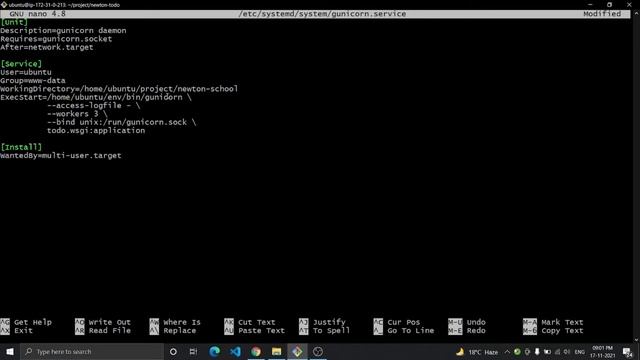Place cursor on the [Unit] section header

[x=14, y=22]
